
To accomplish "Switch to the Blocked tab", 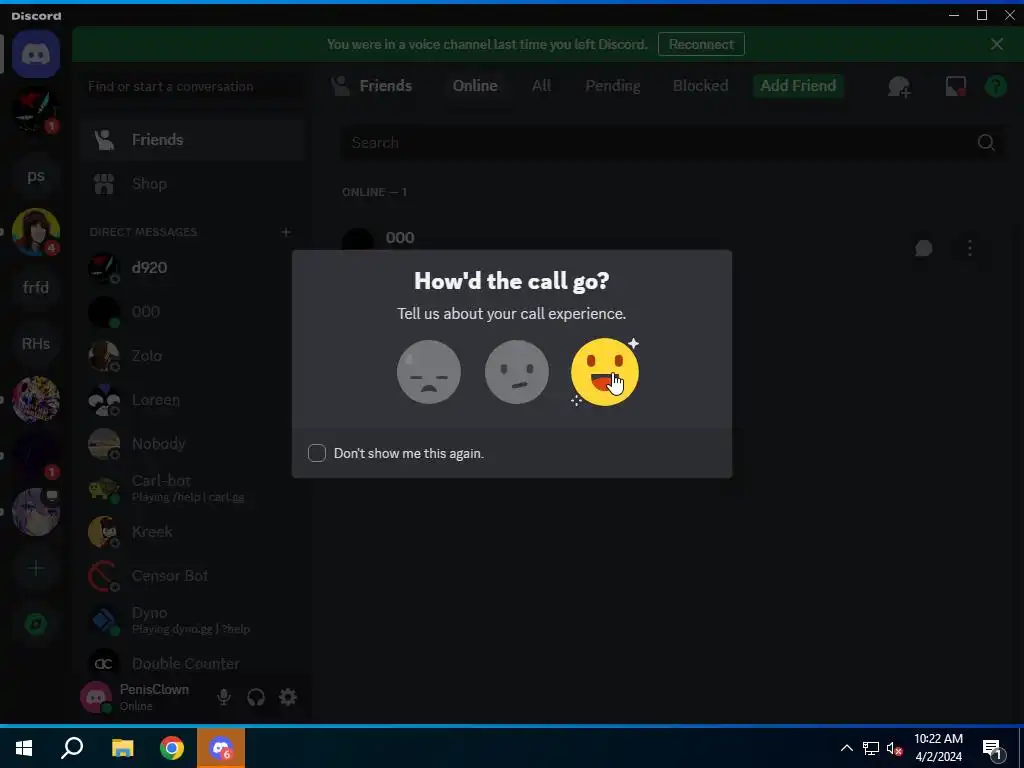I will 700,86.
